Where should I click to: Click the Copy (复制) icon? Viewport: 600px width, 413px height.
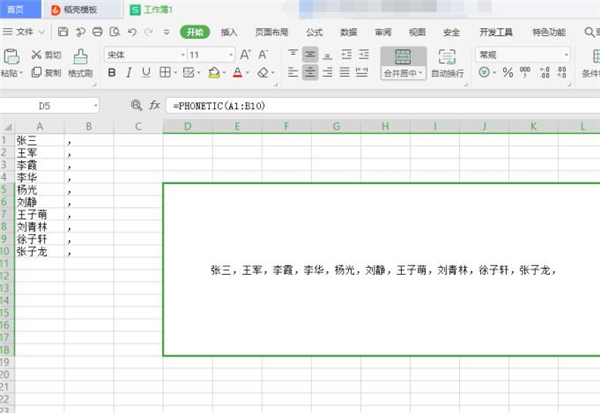pos(37,73)
